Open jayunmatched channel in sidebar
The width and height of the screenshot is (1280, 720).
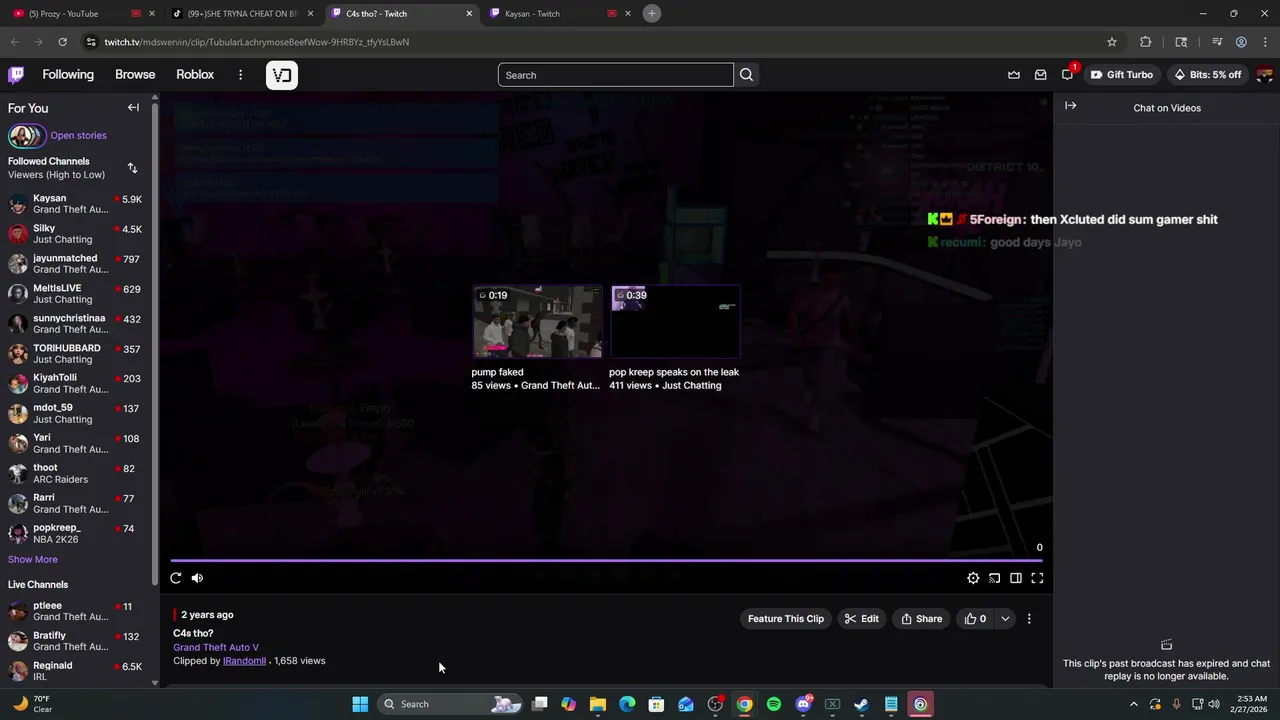click(75, 264)
